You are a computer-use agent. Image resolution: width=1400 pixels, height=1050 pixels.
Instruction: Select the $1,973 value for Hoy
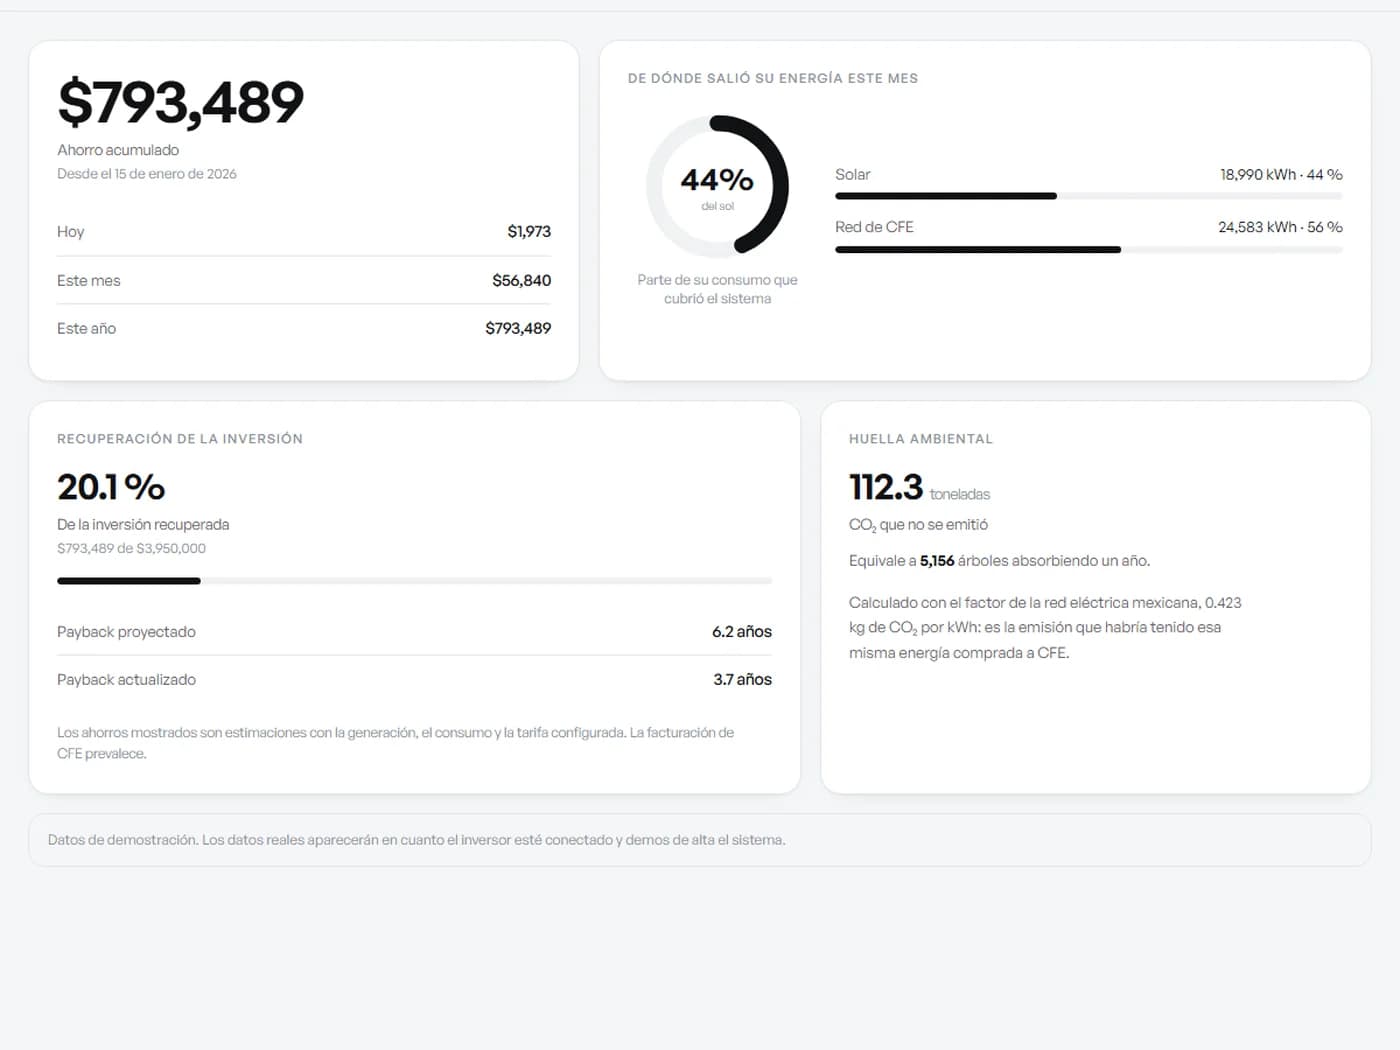(529, 232)
